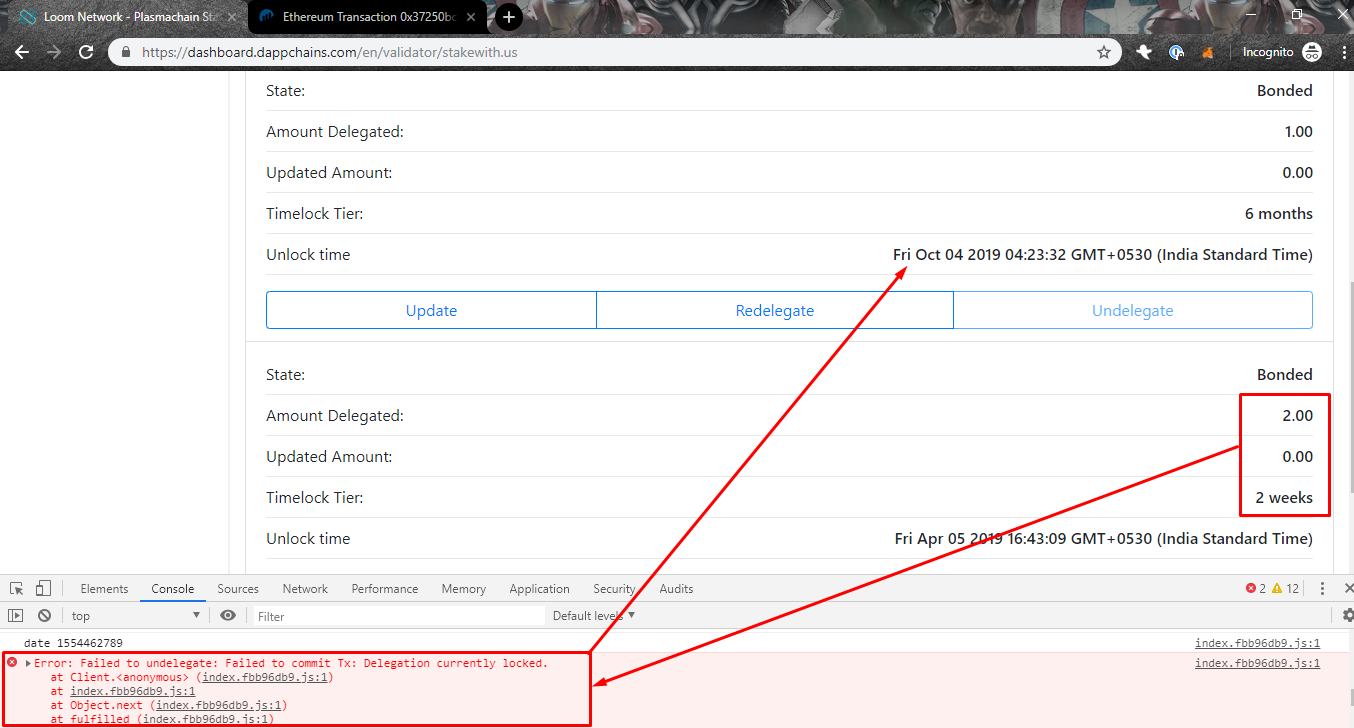This screenshot has width=1354, height=728.
Task: Open DevTools settings with the gear icon
Action: [1344, 617]
